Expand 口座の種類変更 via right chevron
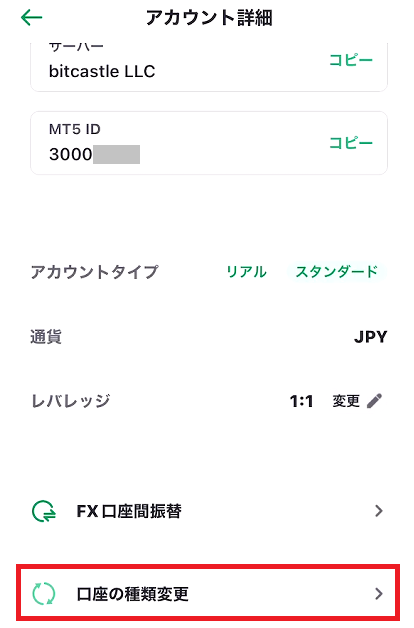The image size is (414, 628). pos(379,594)
